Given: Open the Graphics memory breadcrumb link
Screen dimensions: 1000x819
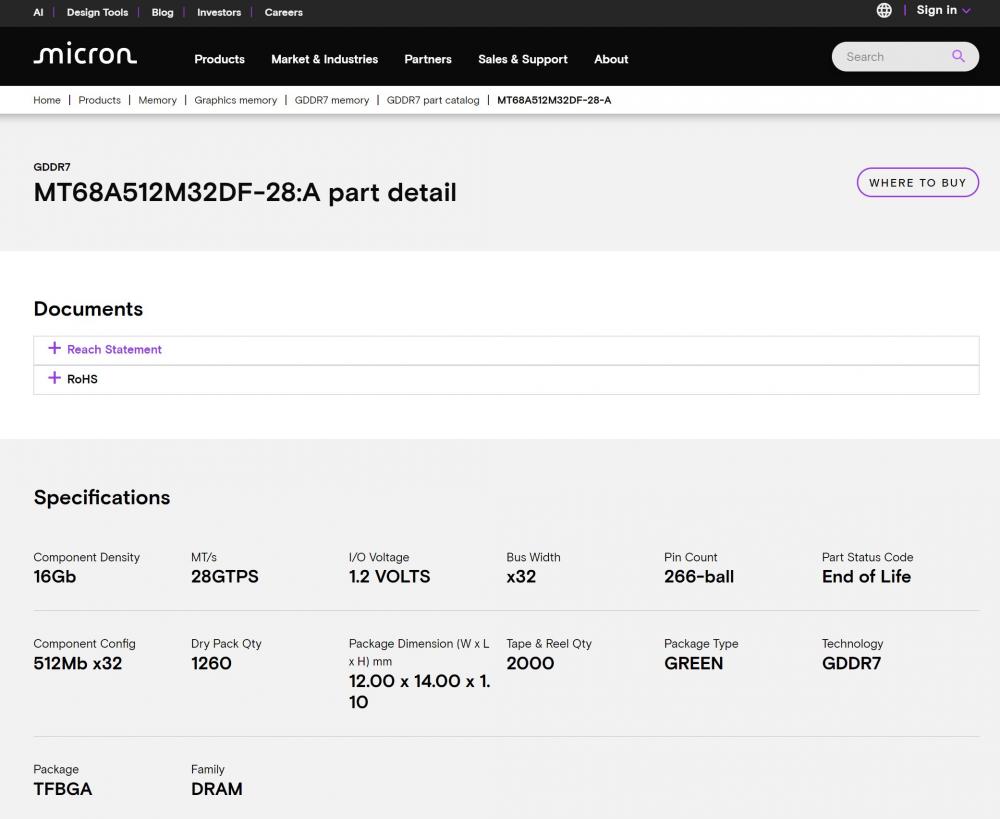Looking at the screenshot, I should (x=235, y=100).
